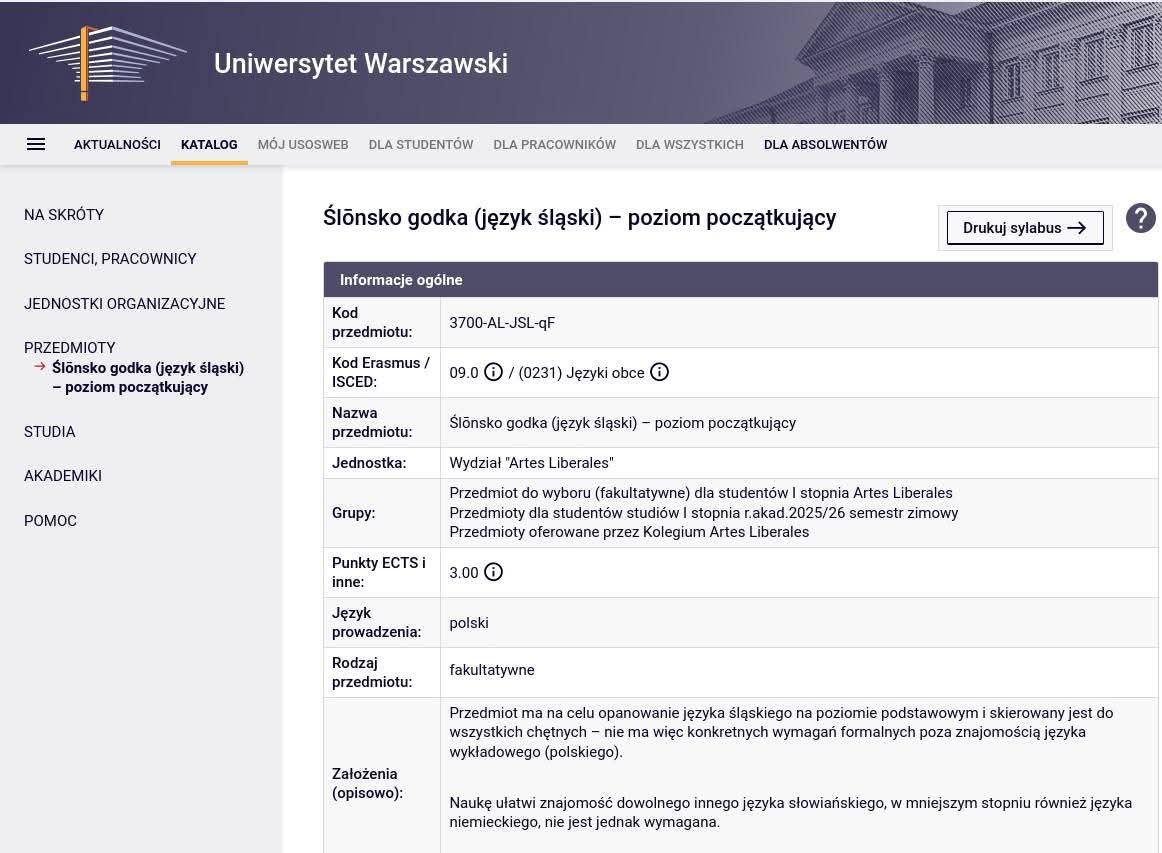Open Wydział "Artes Liberales" unit link
The height and width of the screenshot is (853, 1162).
click(531, 463)
